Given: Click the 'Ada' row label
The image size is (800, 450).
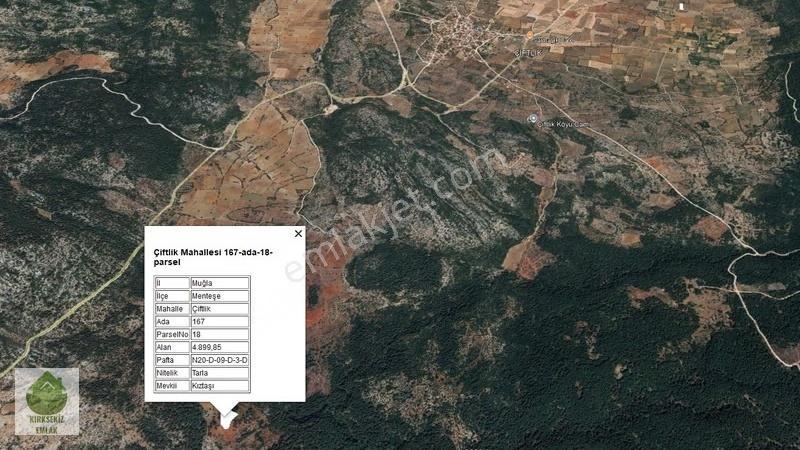Looking at the screenshot, I should pos(172,321).
